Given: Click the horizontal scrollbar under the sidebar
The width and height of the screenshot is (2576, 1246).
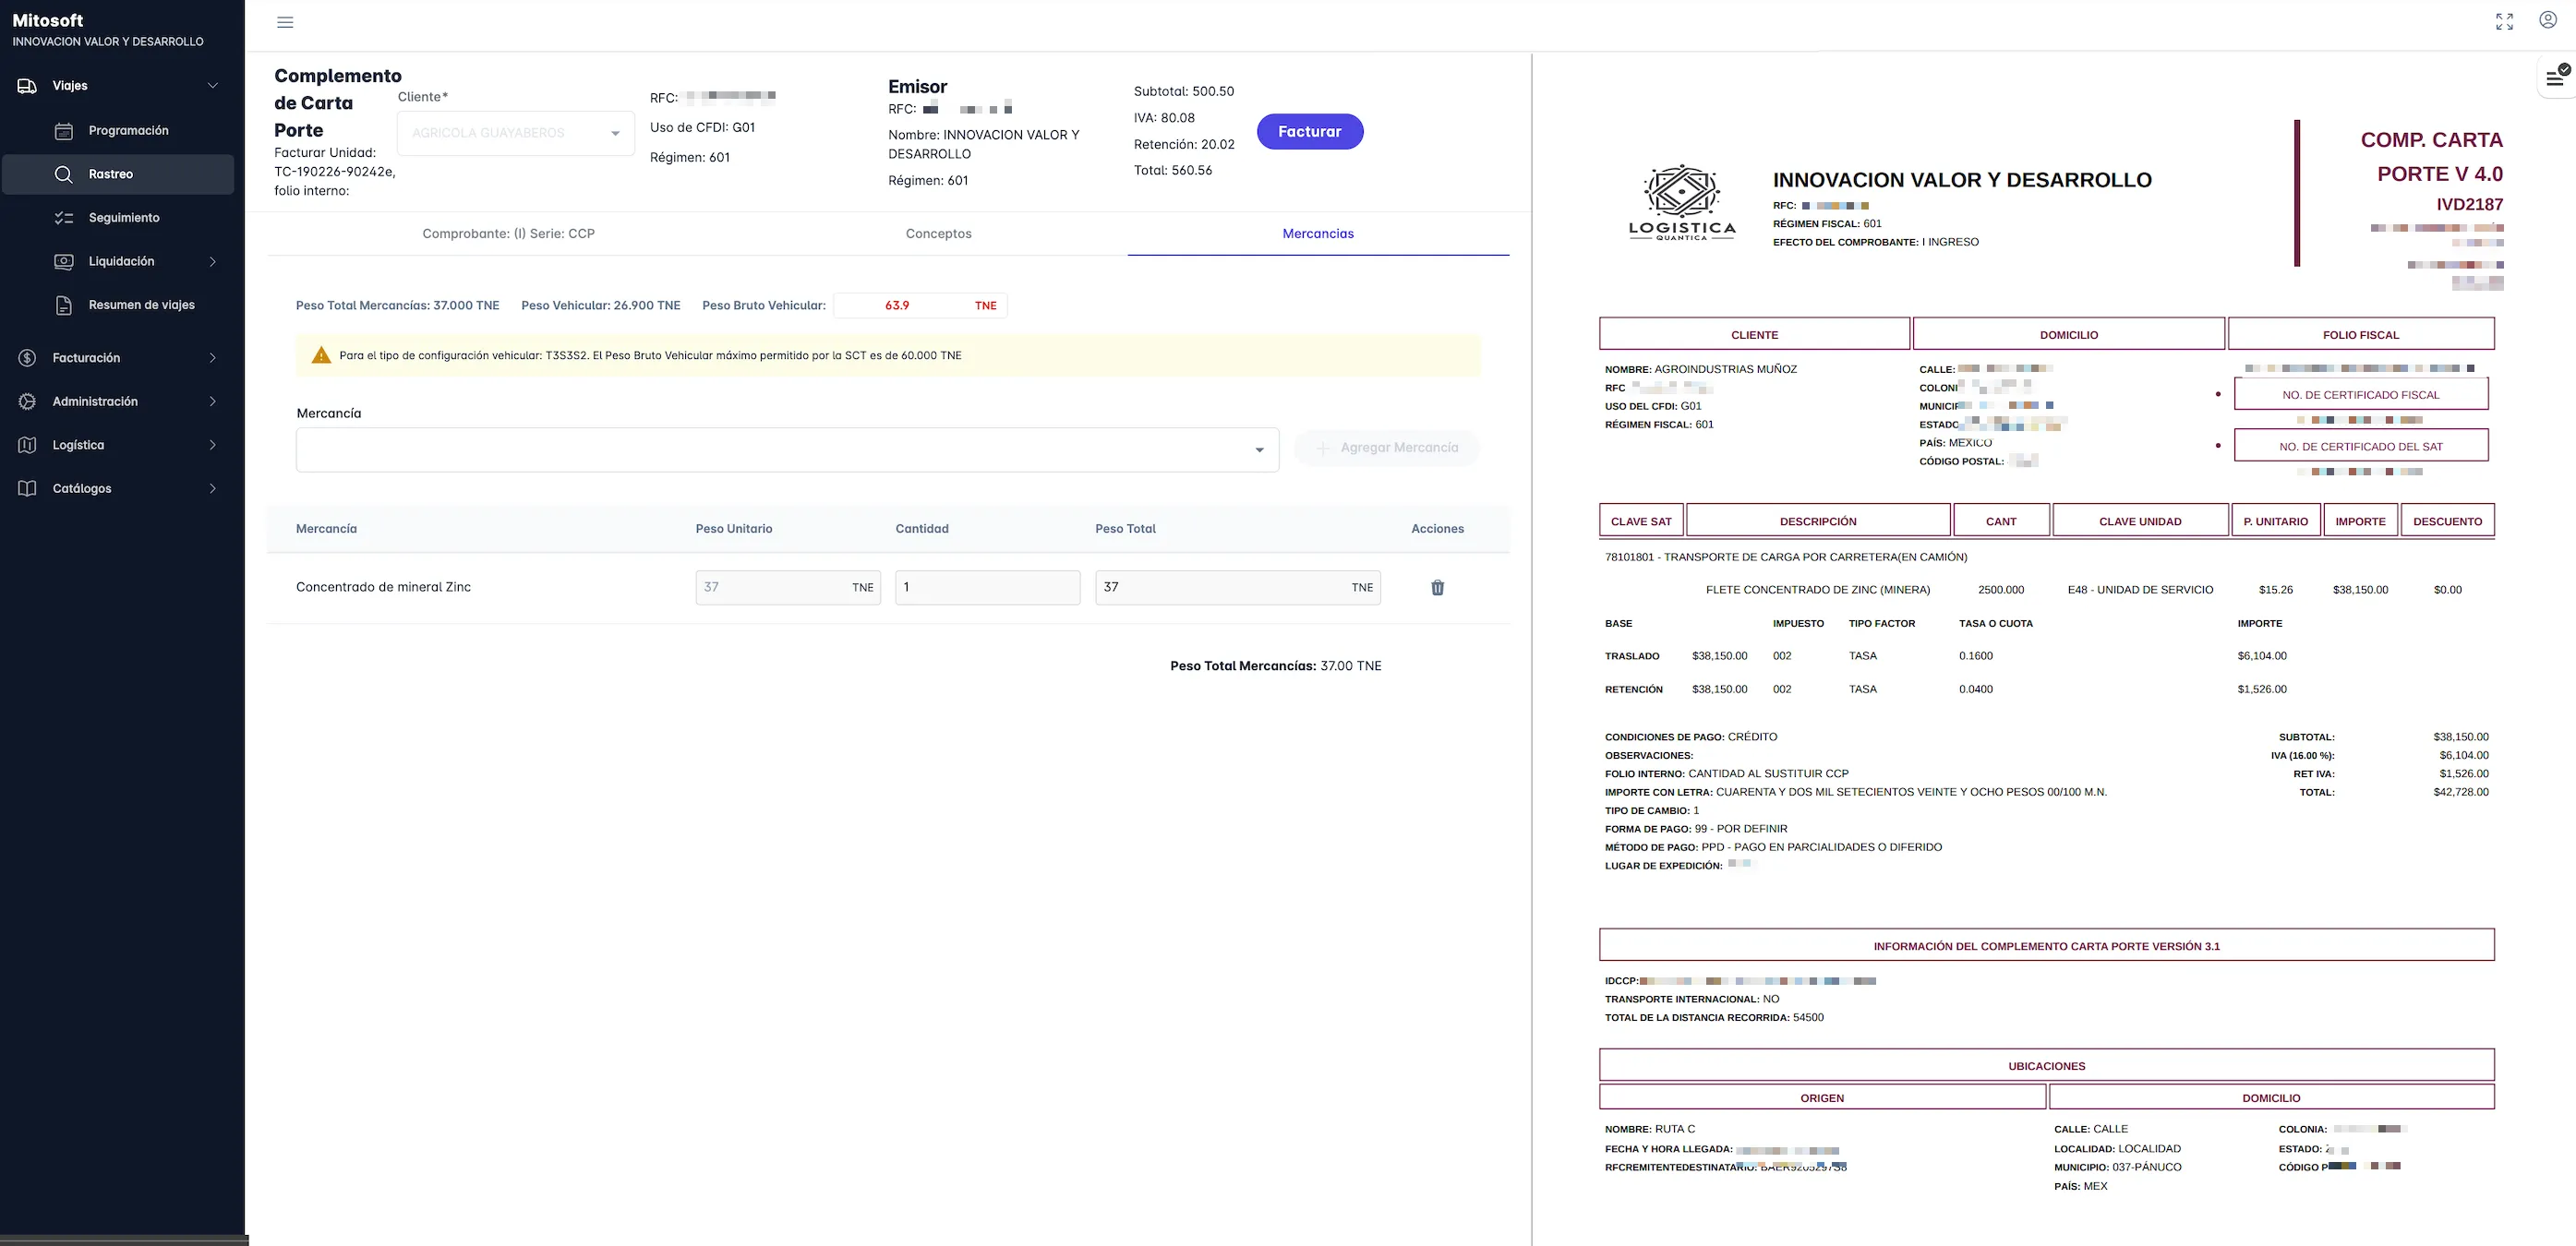Looking at the screenshot, I should click(x=124, y=1240).
